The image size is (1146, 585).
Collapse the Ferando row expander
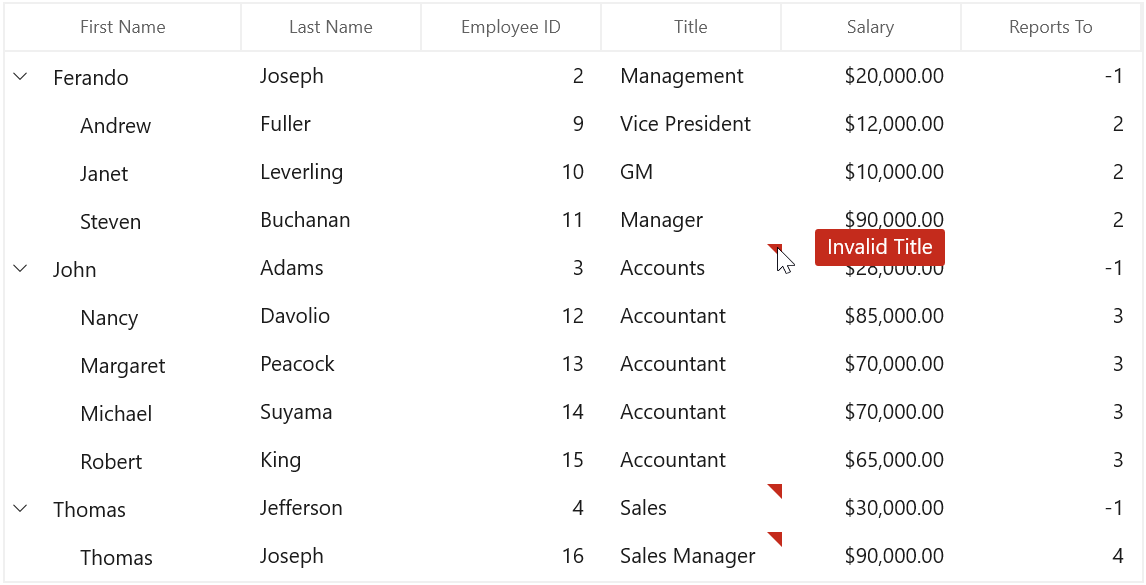pos(20,76)
